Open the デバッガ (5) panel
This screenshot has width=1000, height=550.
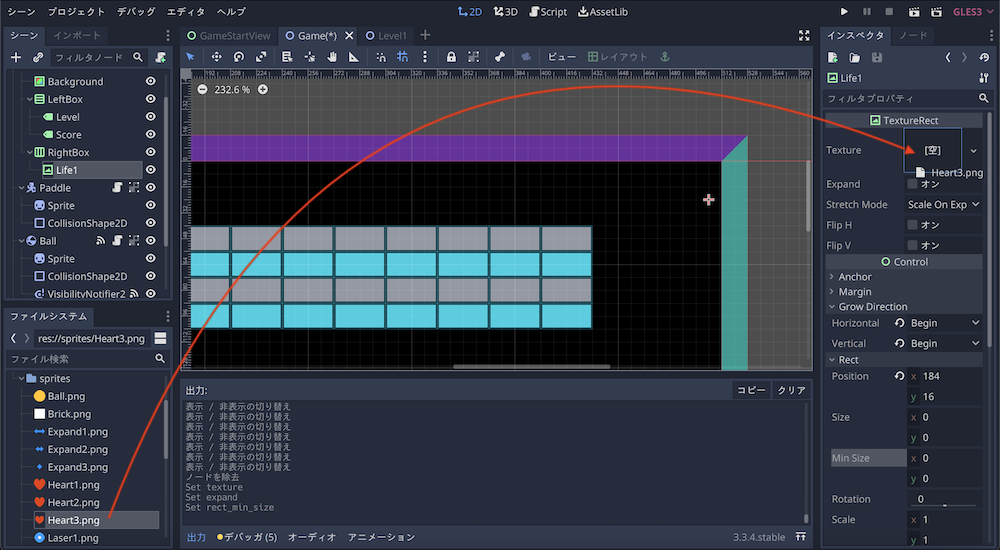click(x=247, y=537)
